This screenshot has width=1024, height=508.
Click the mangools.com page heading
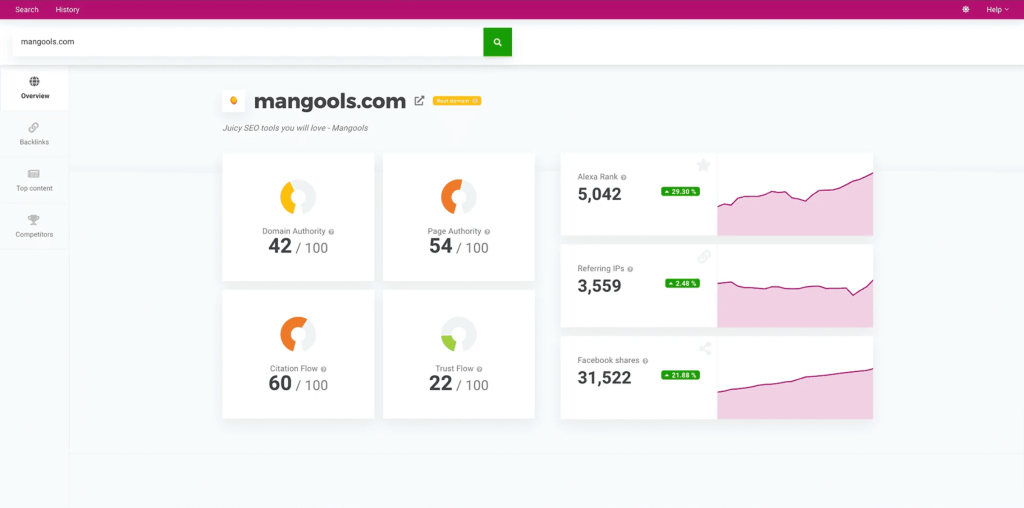click(330, 101)
